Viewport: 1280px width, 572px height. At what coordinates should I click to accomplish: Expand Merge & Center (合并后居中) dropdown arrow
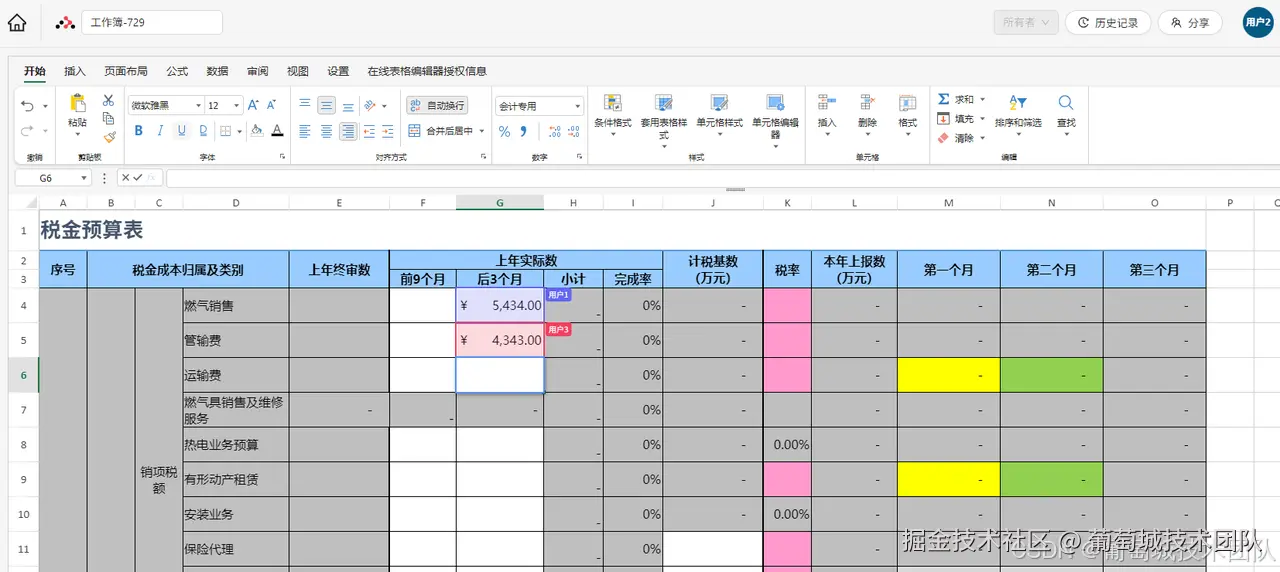click(x=482, y=131)
